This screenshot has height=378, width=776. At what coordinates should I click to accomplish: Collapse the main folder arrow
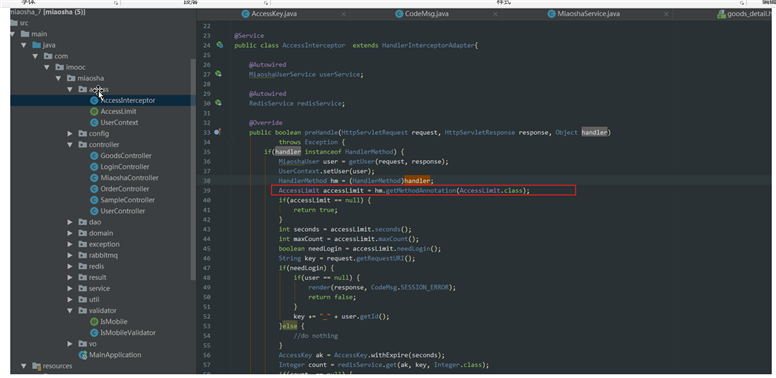coord(13,34)
